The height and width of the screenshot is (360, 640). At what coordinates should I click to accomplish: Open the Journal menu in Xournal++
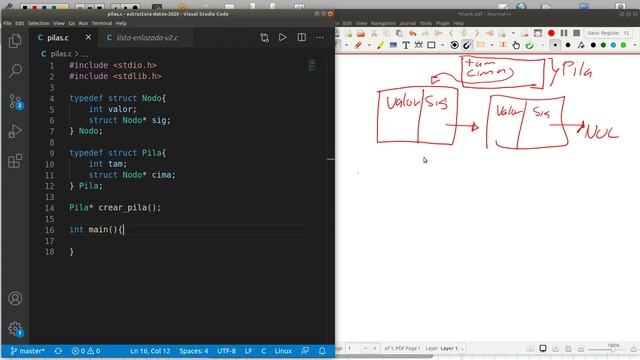click(x=407, y=23)
